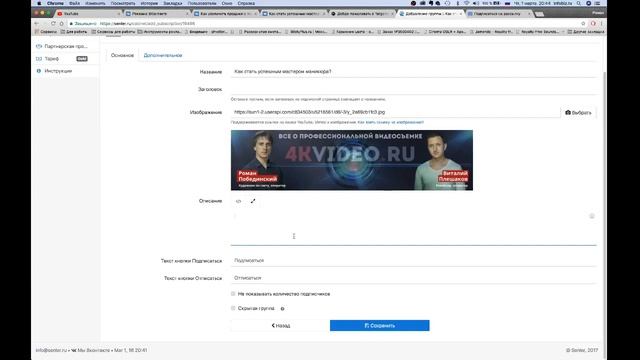Viewport: 640px width, 360px height.
Task: Click the Название input field
Action: click(x=413, y=71)
